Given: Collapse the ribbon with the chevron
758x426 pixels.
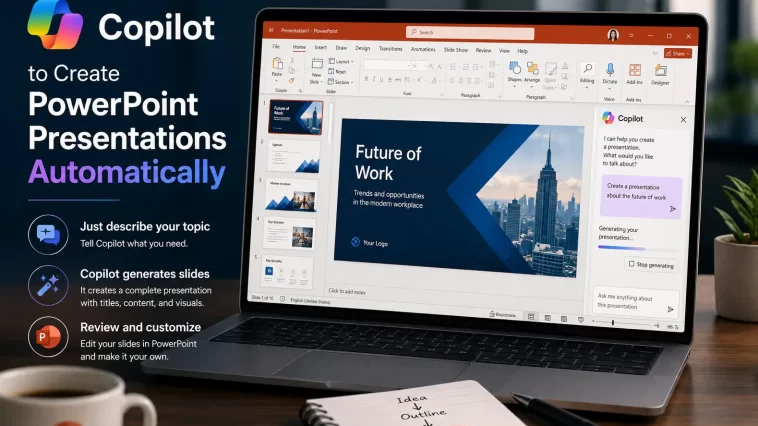Looking at the screenshot, I should point(687,102).
